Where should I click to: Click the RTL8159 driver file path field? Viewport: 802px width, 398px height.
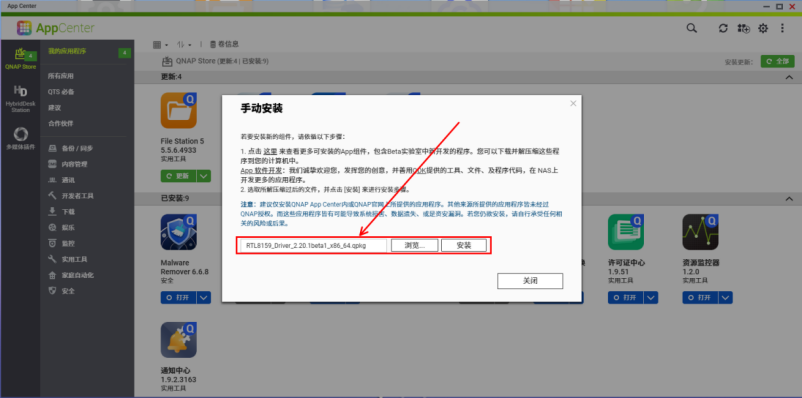(313, 246)
